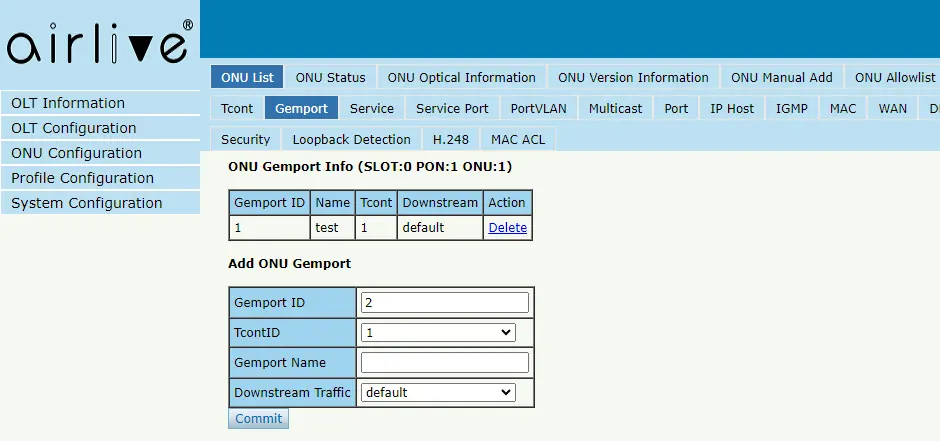Go to the ONU Allowlist tab

[894, 77]
